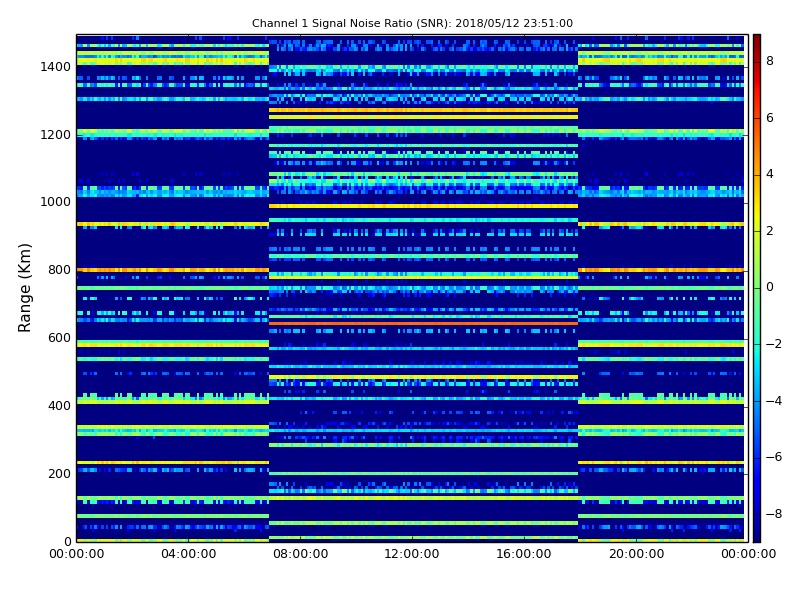This screenshot has height=600, width=800.
Task: Click the 800 range tick label
Action: [59, 270]
